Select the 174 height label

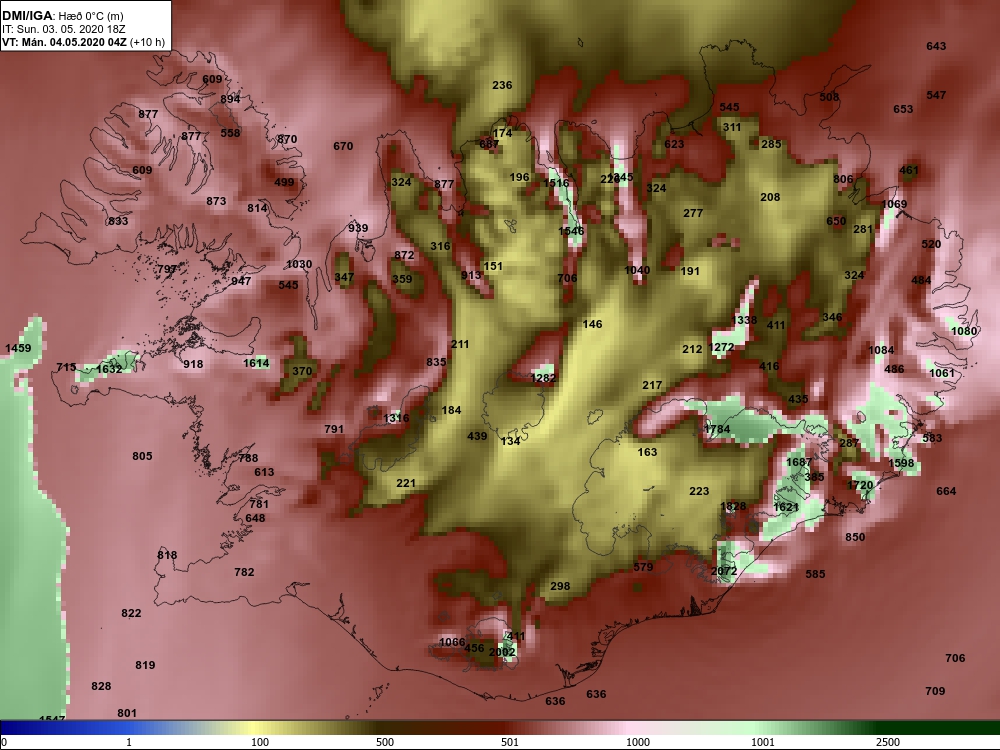[x=503, y=133]
